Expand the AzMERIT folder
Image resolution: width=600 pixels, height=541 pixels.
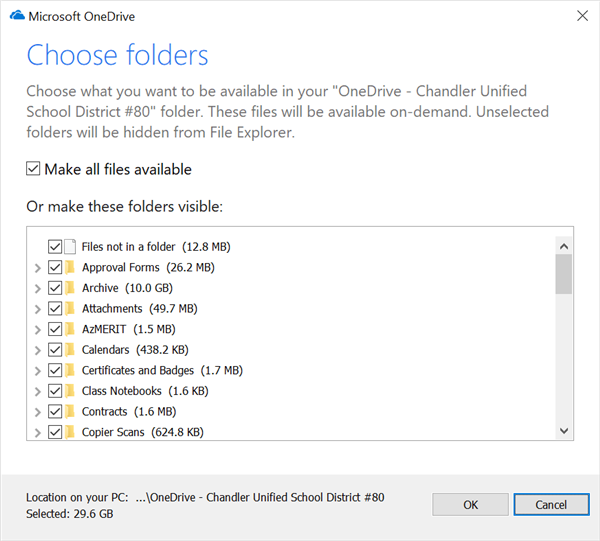click(x=38, y=330)
